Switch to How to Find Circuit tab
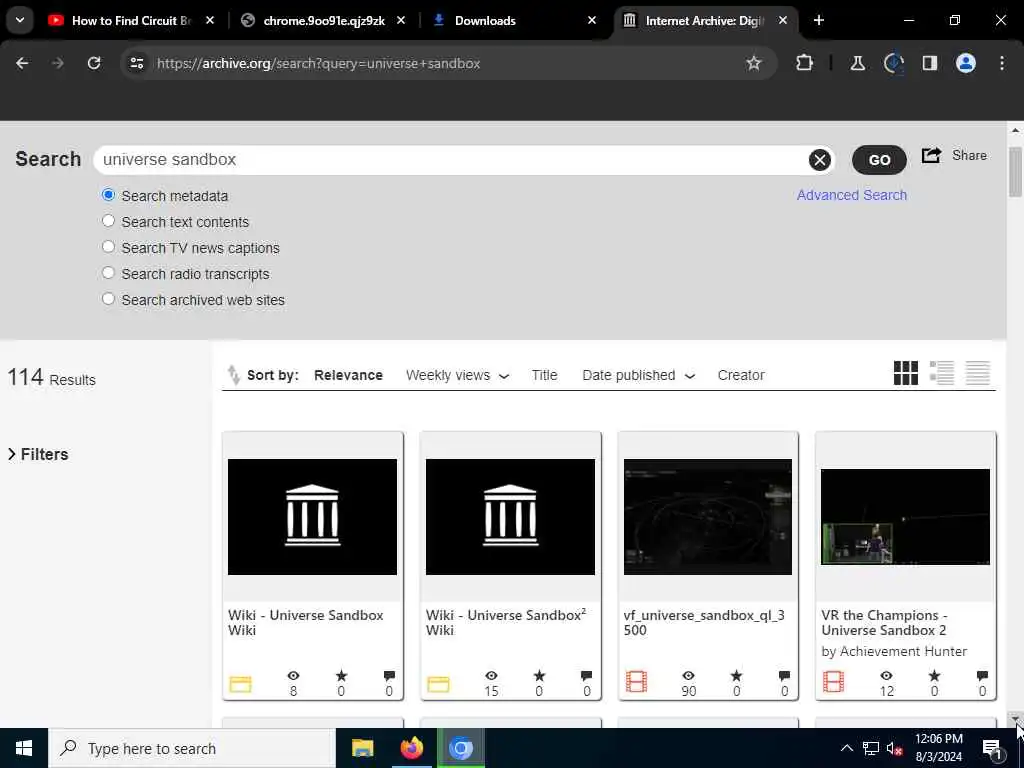 coord(131,21)
